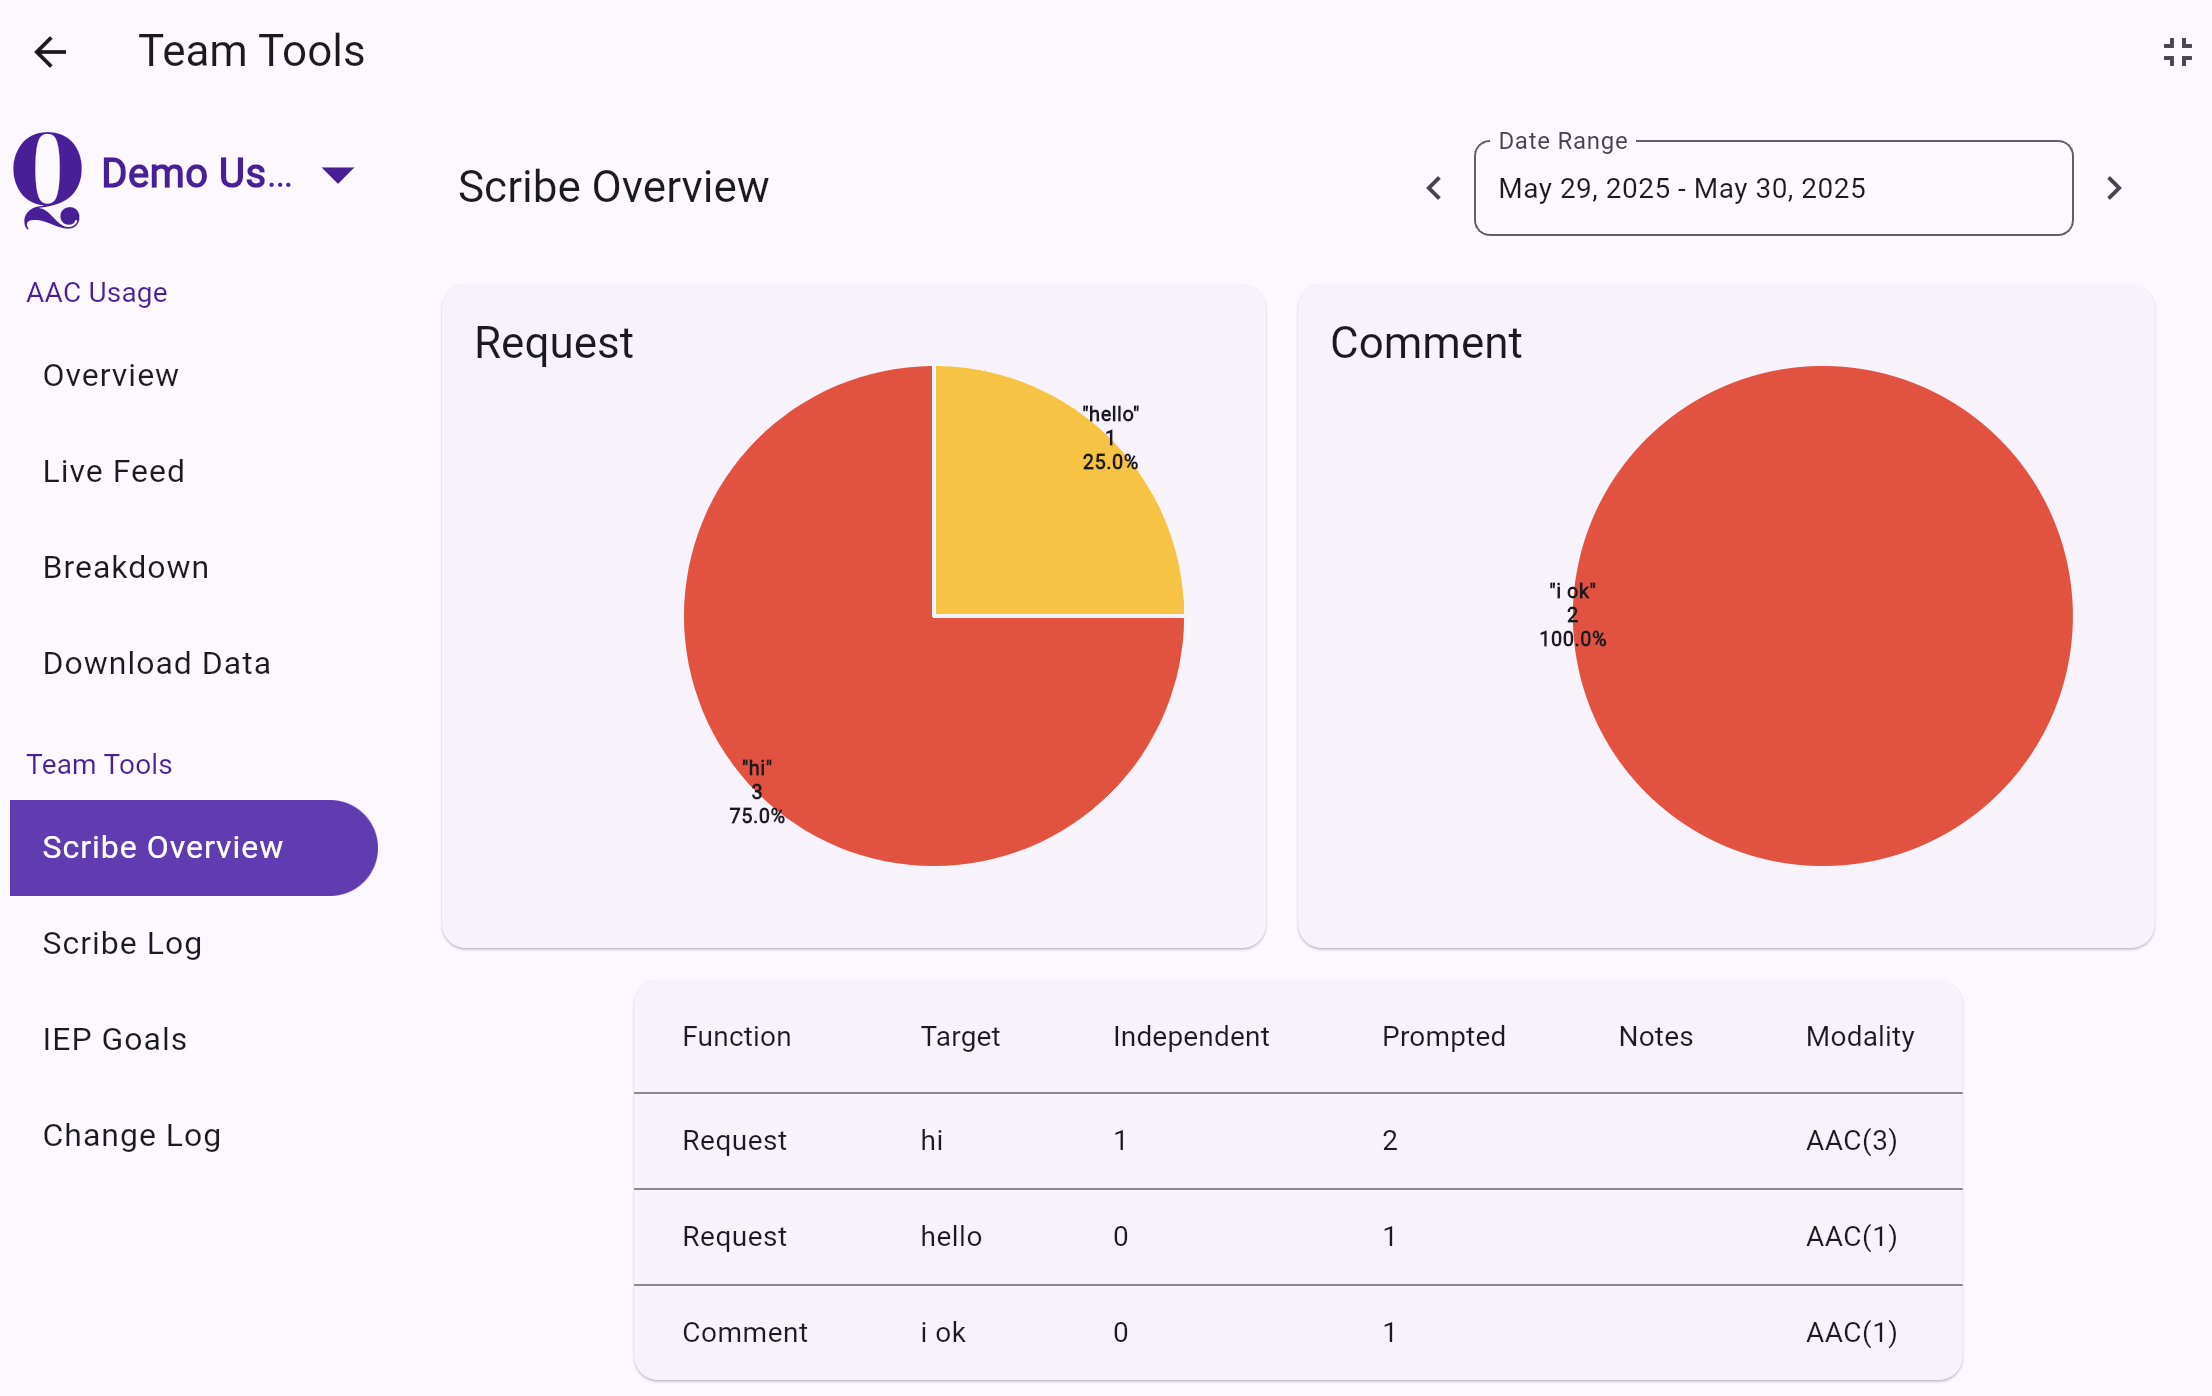The width and height of the screenshot is (2212, 1396).
Task: Navigate to IEP Goals
Action: 115,1039
